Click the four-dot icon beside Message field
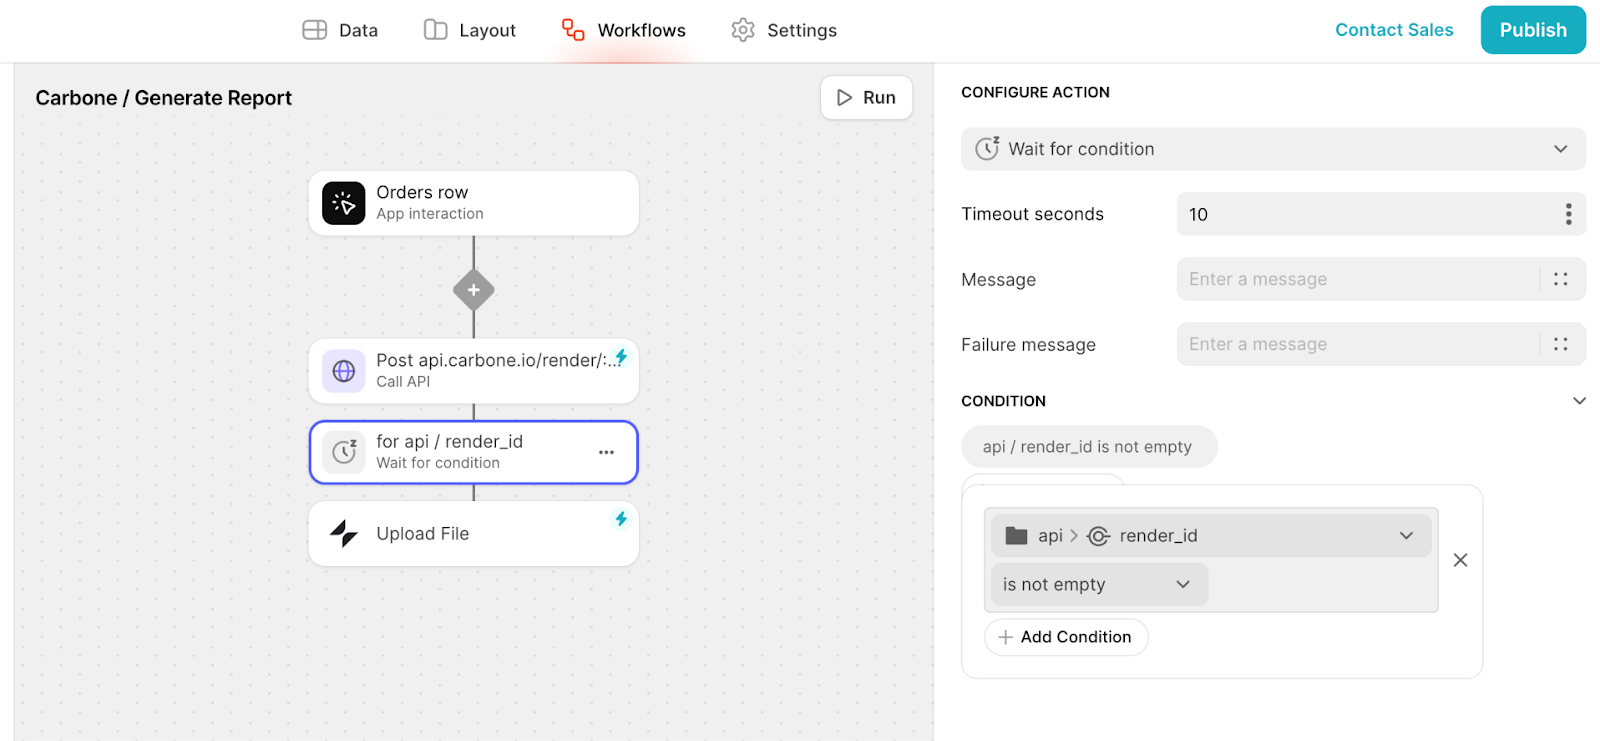Screen dimensions: 1600x741 (x=1560, y=279)
